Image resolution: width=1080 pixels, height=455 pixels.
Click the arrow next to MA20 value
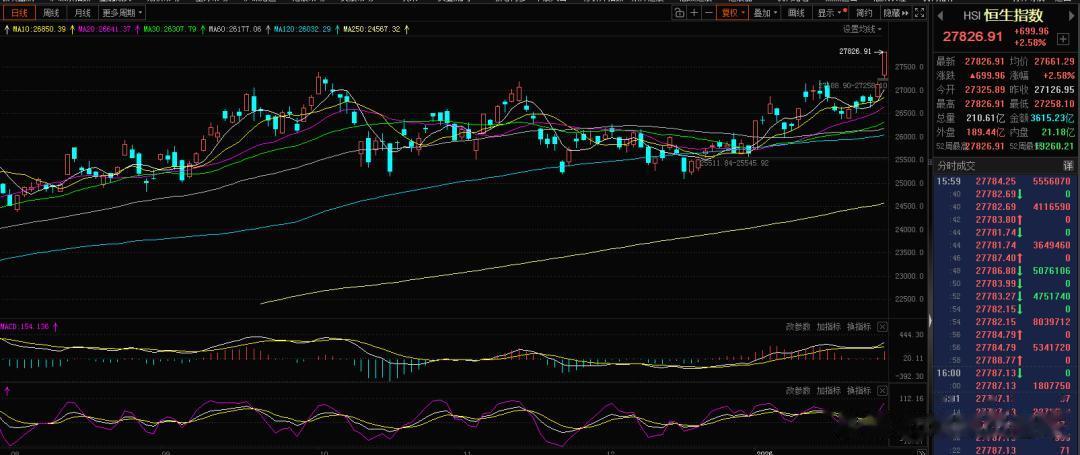136,29
